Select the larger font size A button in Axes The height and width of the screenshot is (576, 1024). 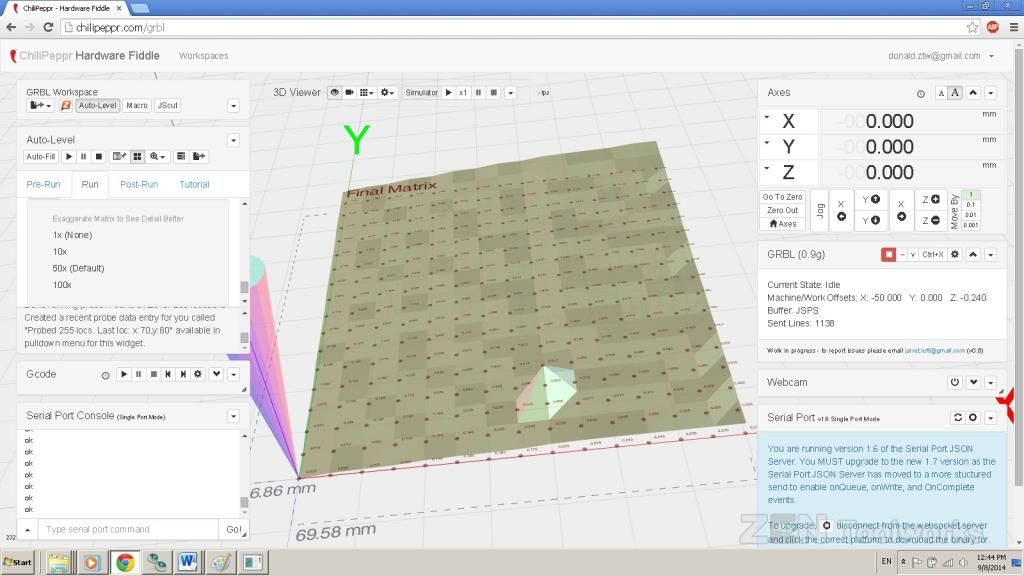tap(955, 93)
